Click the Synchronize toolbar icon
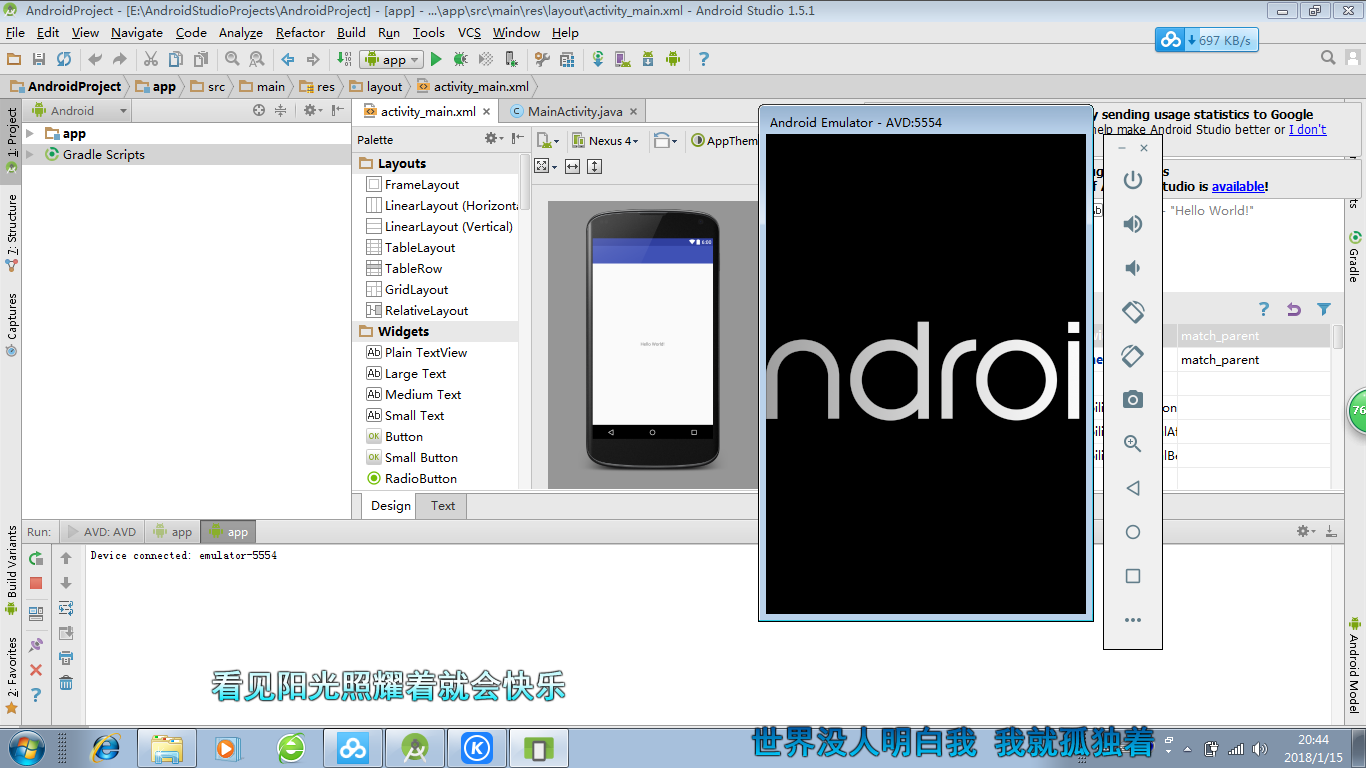Screen dimensions: 1366x768 [x=64, y=59]
